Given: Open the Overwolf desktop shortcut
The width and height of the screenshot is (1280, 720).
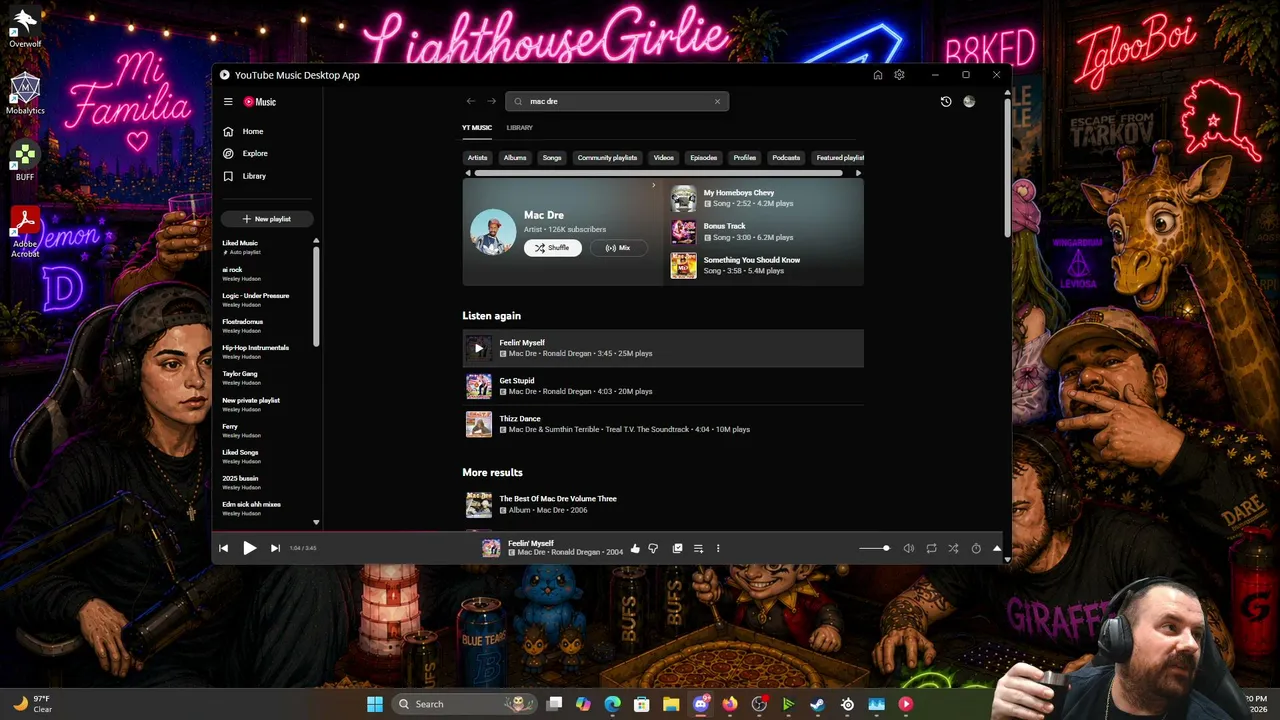Looking at the screenshot, I should coord(25,28).
